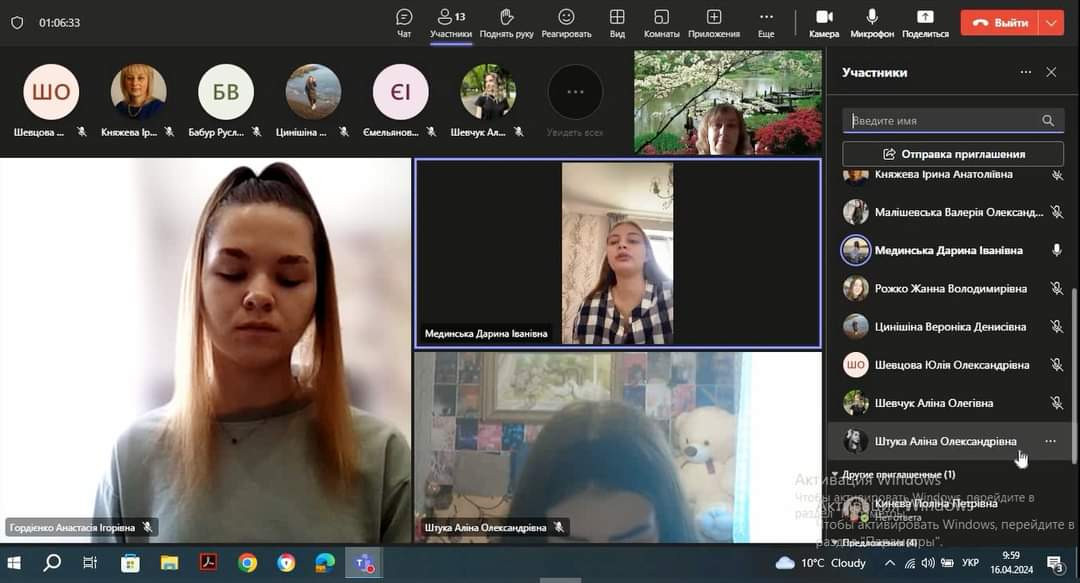Open the Приложения apps menu

(x=714, y=23)
